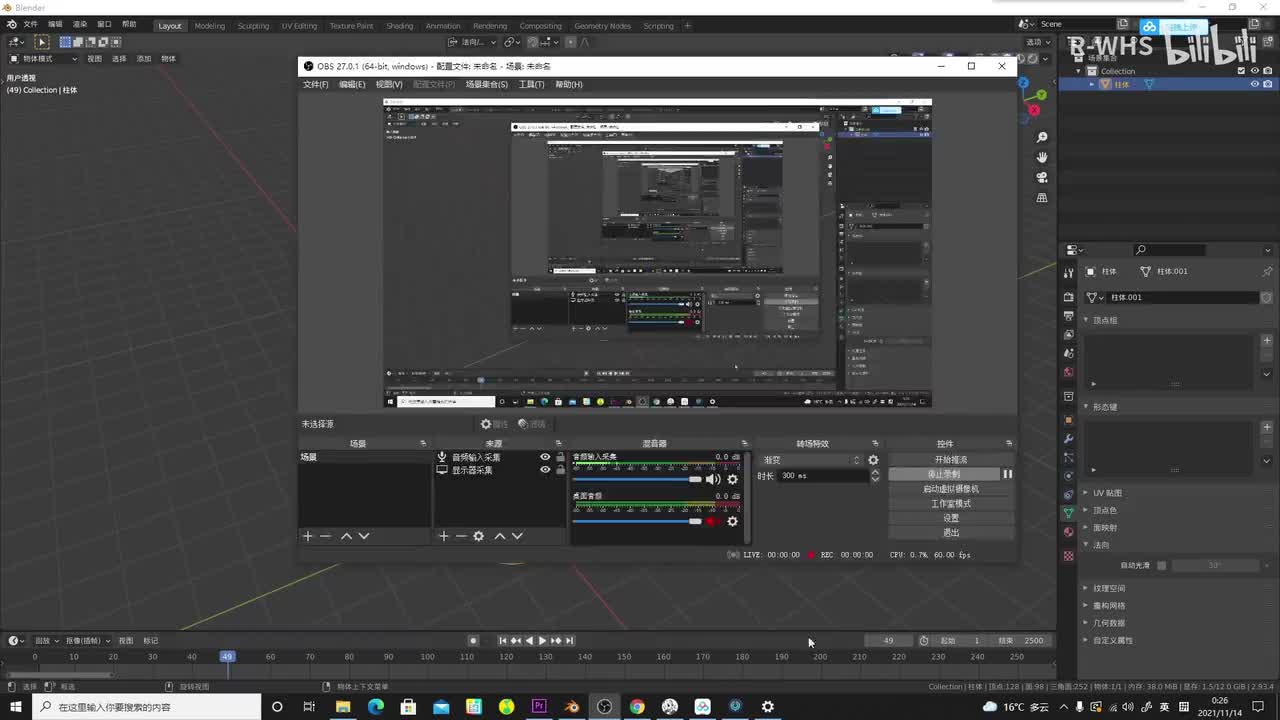Open the OBS transition type dropdown 渐变
Image resolution: width=1280 pixels, height=720 pixels.
click(811, 460)
